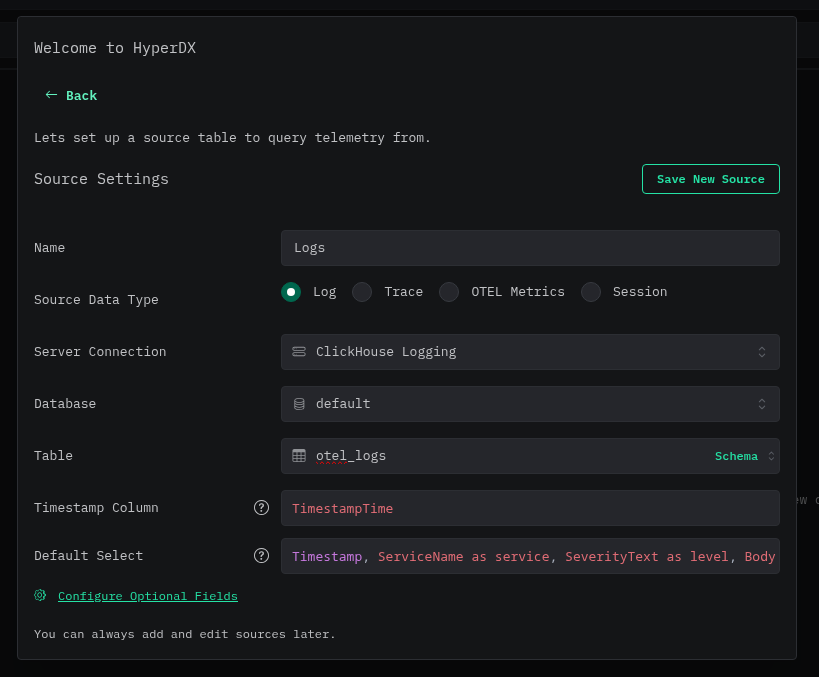Viewport: 819px width, 677px height.
Task: Click the Name label text
Action: click(x=50, y=248)
